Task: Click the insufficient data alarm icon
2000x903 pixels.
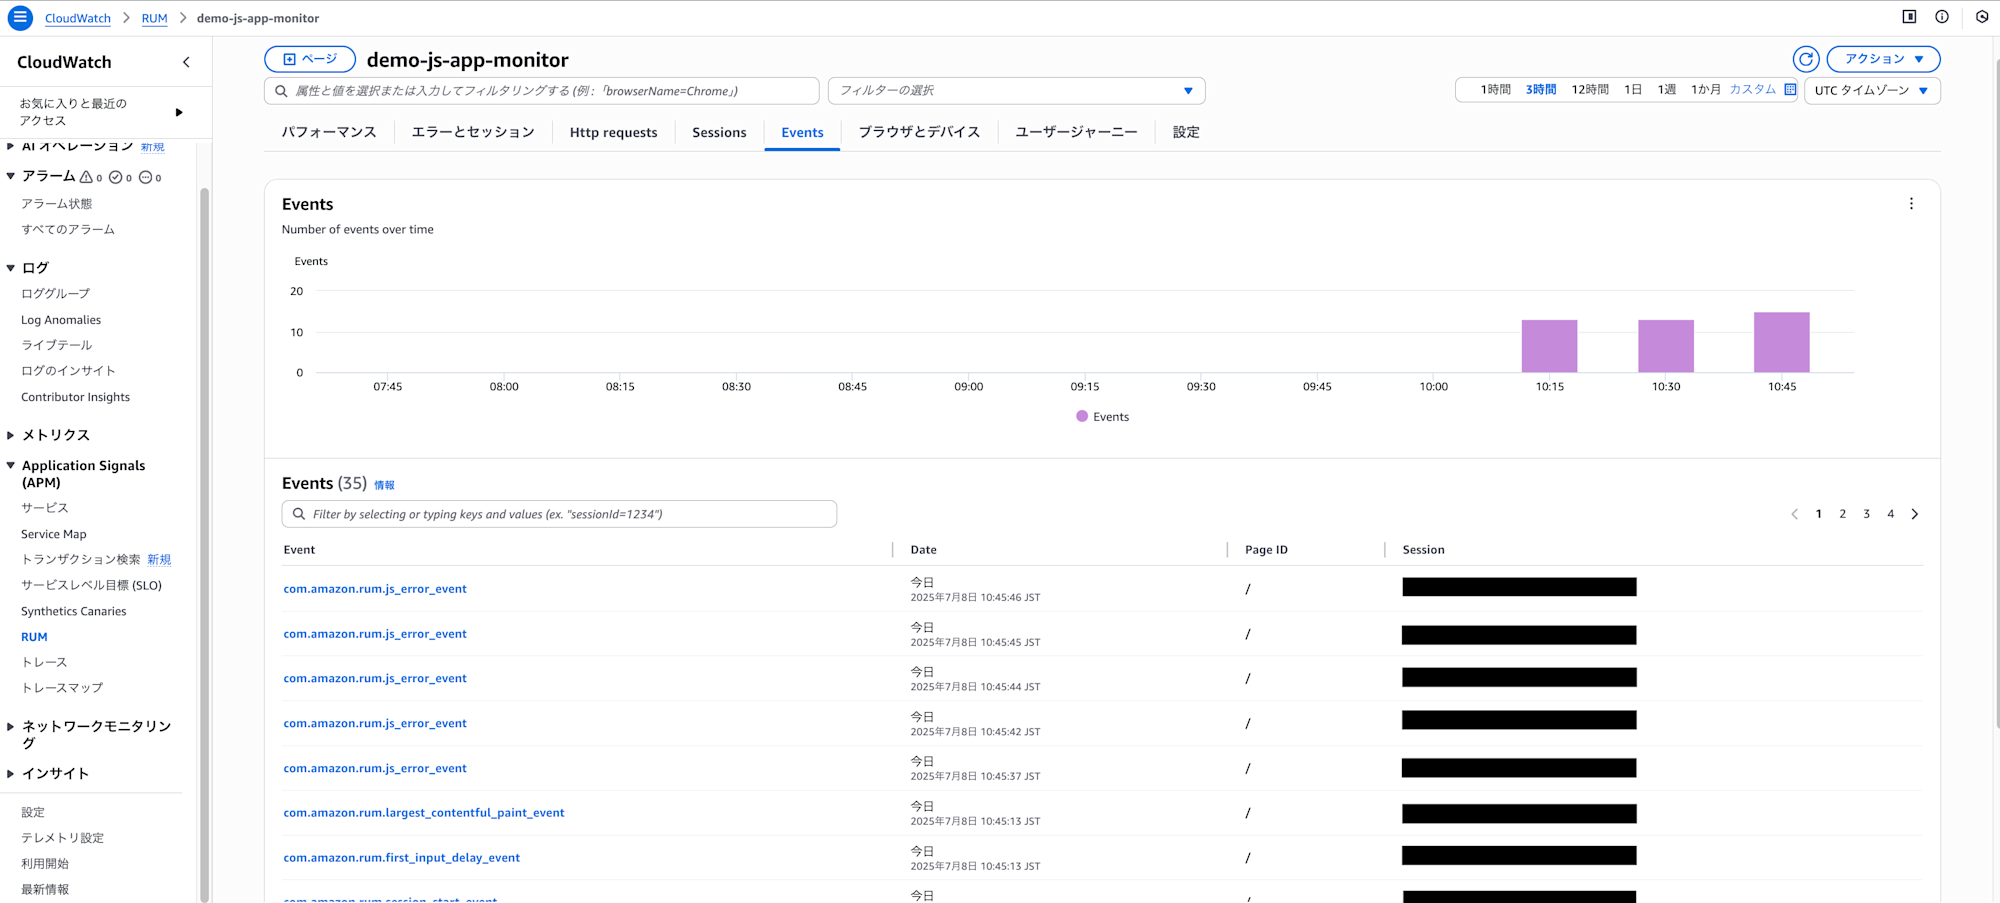Action: point(145,177)
